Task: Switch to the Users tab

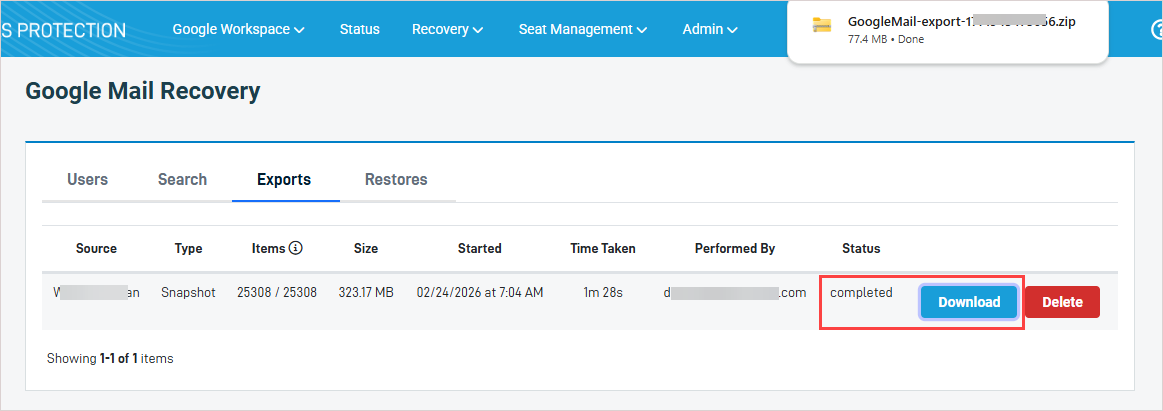Action: pyautogui.click(x=87, y=180)
